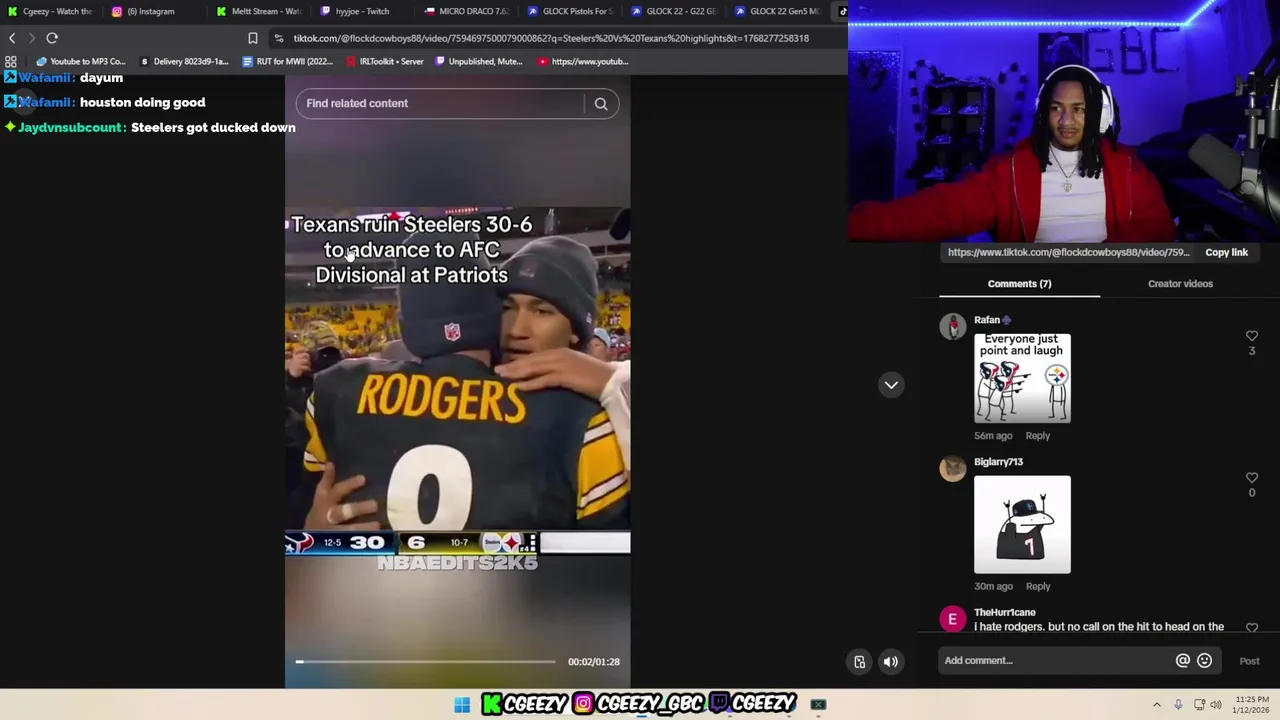Open Rafan's profile avatar
The width and height of the screenshot is (1280, 720).
[953, 327]
